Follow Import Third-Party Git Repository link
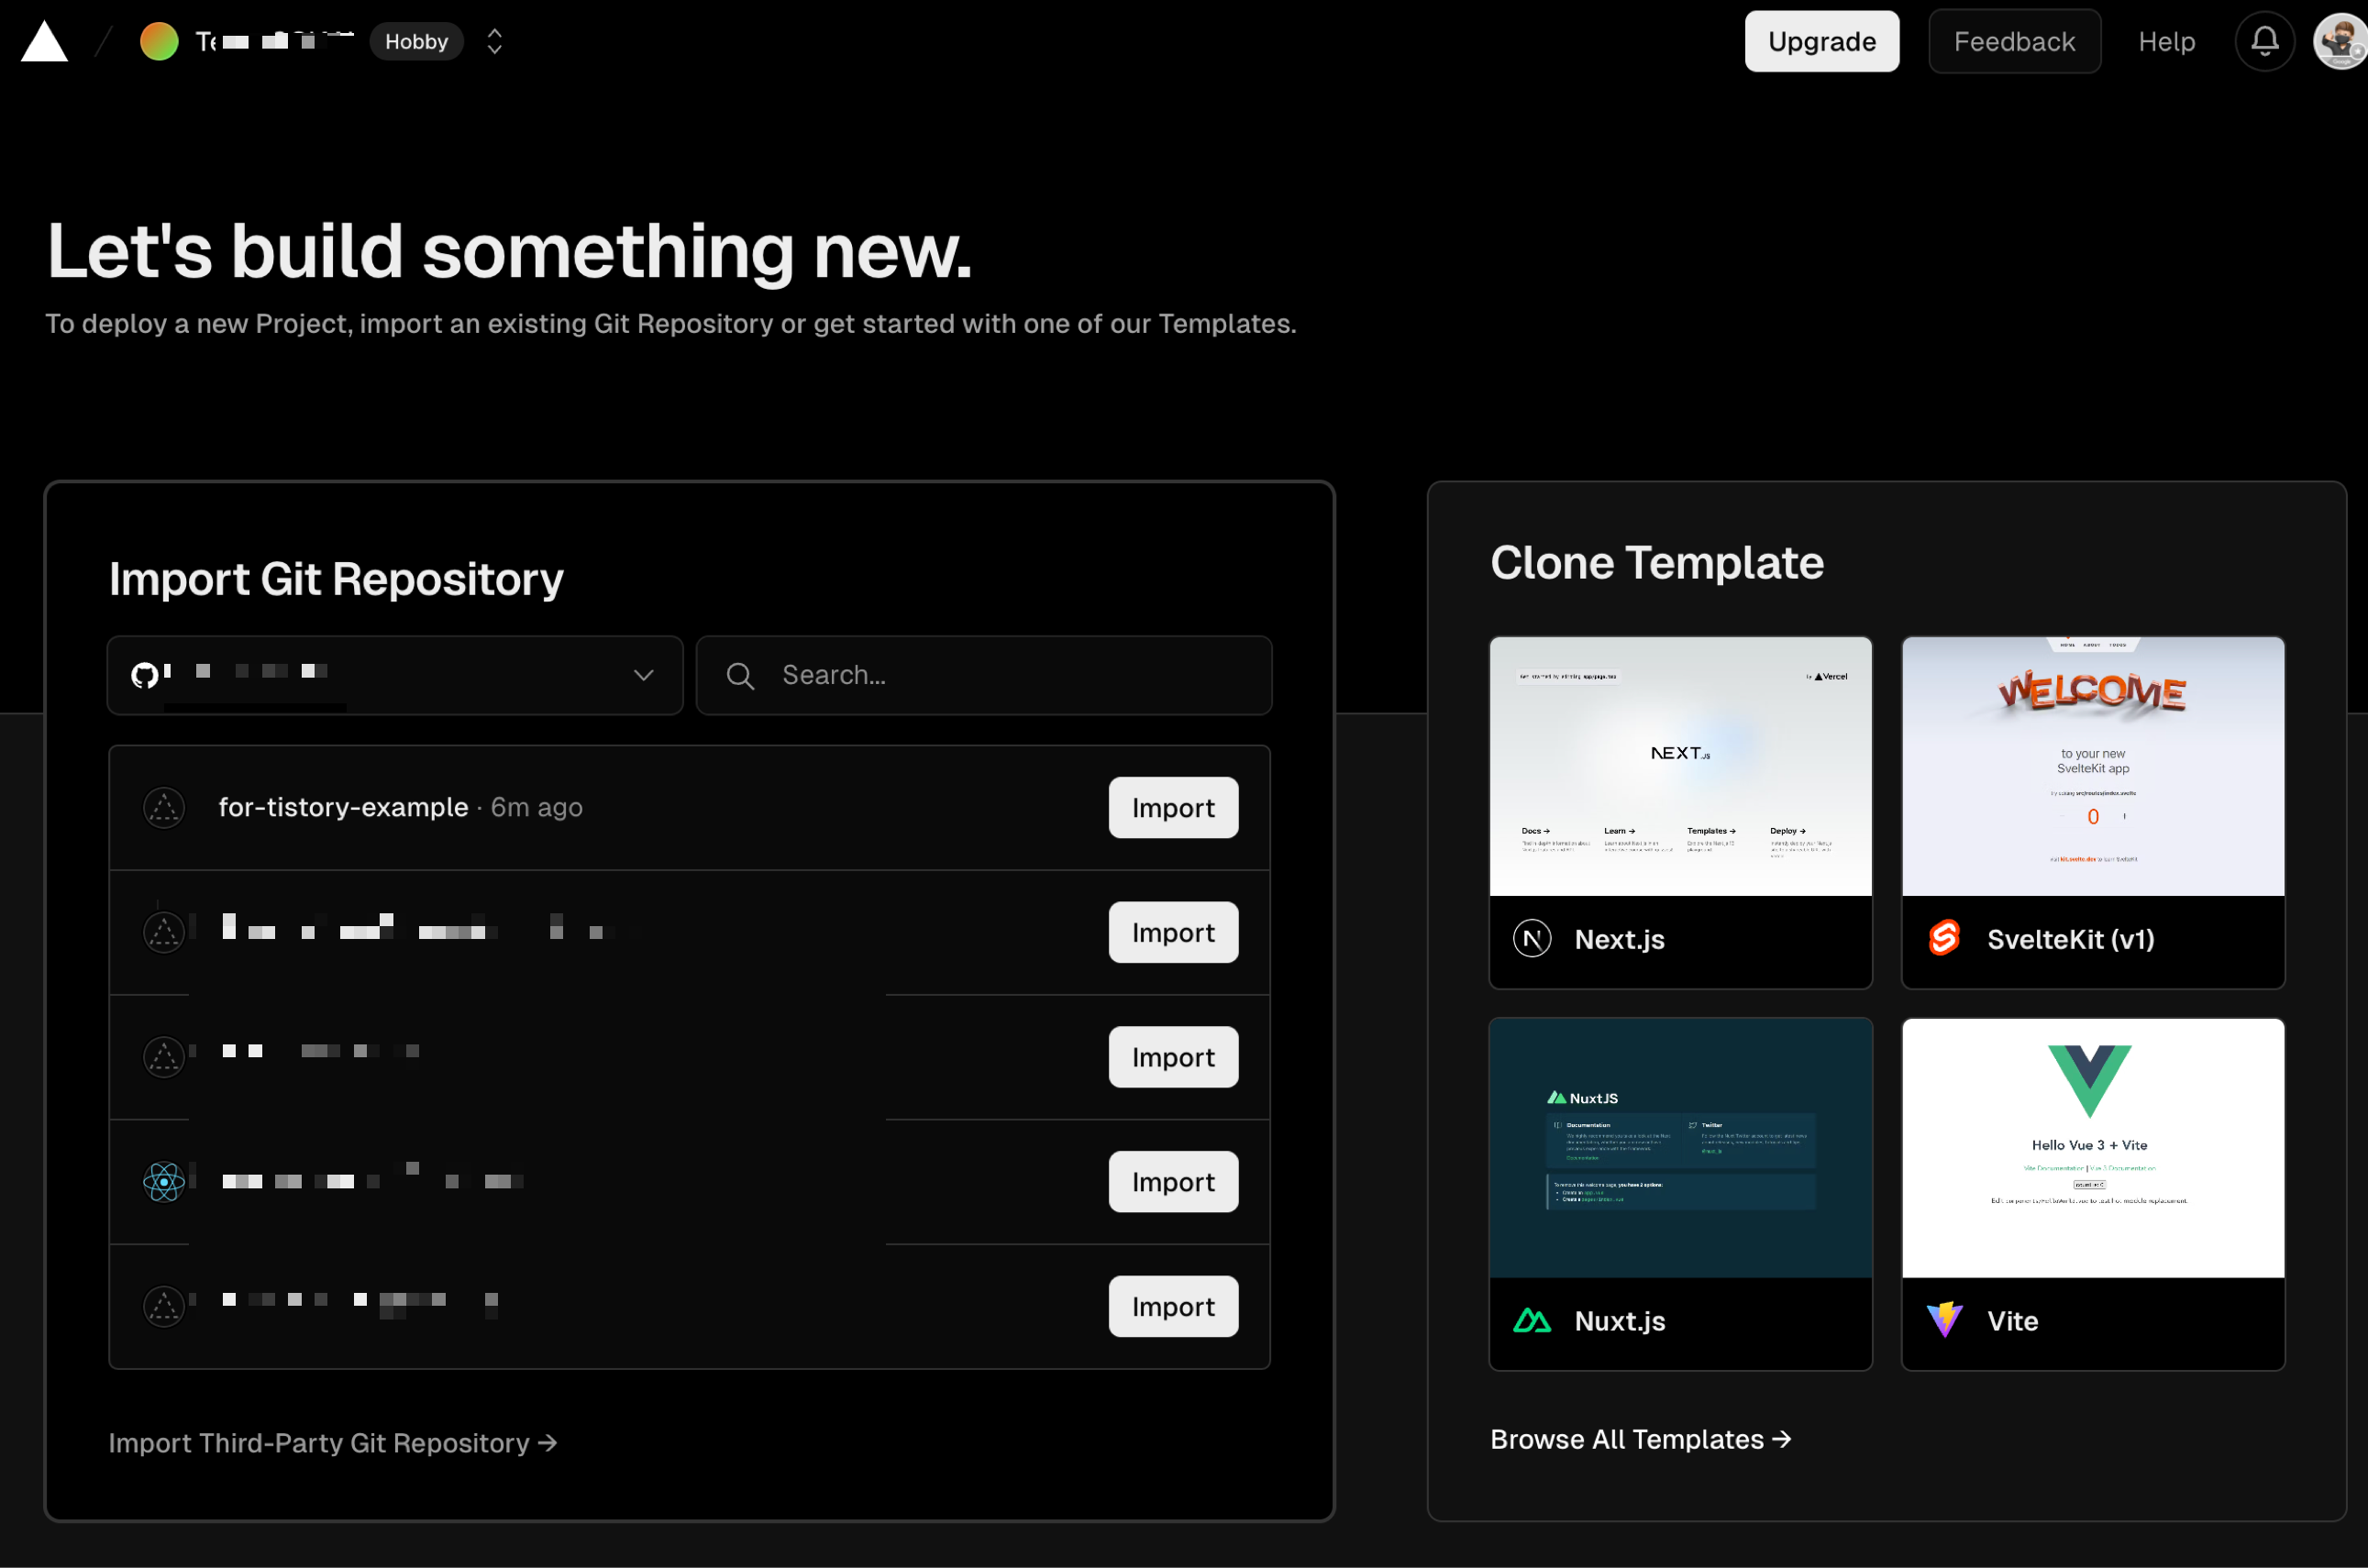Image resolution: width=2368 pixels, height=1568 pixels. [332, 1443]
